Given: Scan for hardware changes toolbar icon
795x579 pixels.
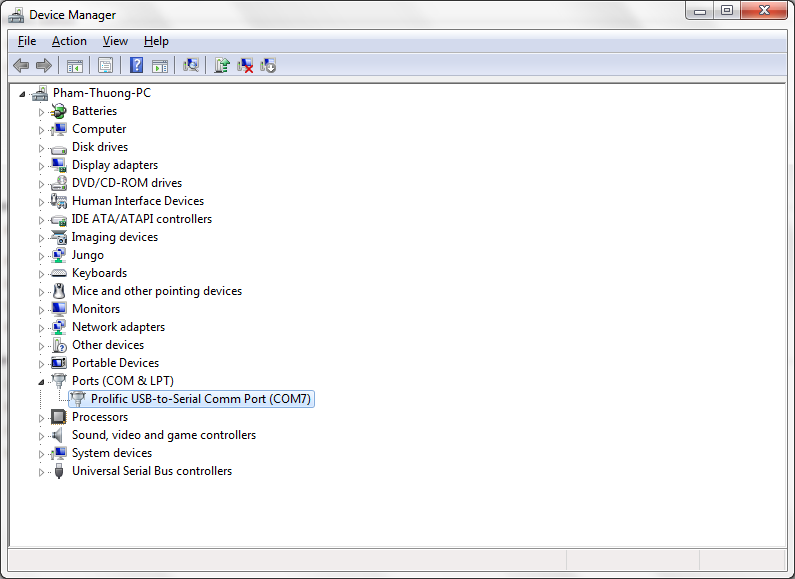Looking at the screenshot, I should pyautogui.click(x=191, y=65).
